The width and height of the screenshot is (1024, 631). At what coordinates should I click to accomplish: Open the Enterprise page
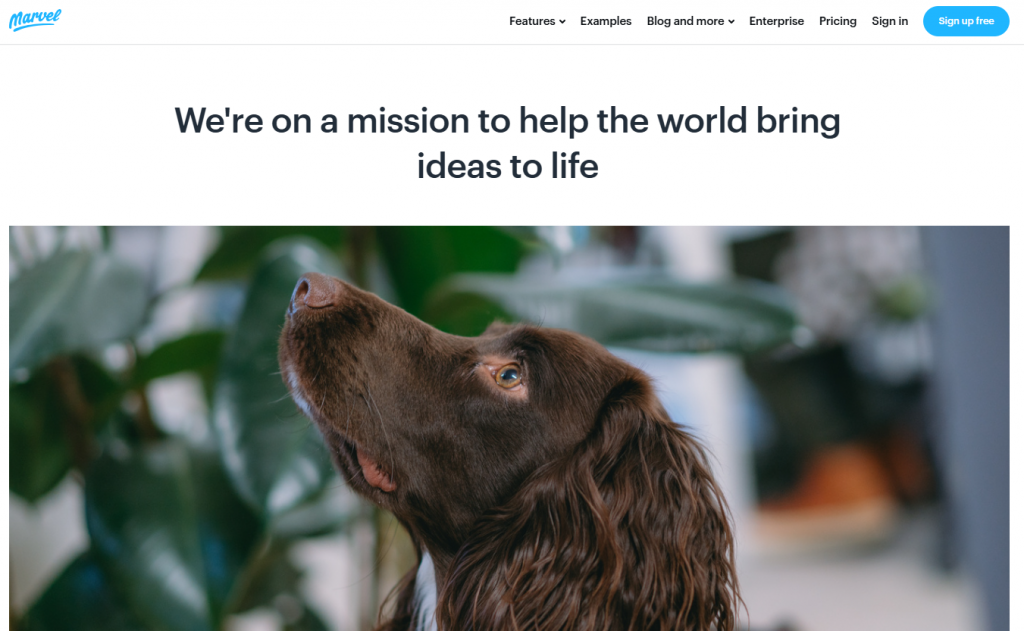[x=776, y=21]
